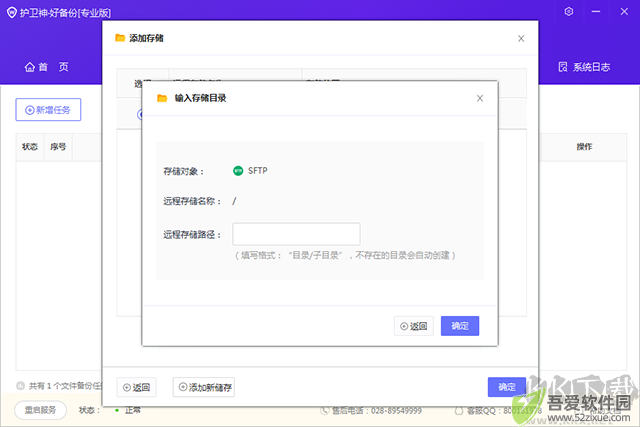The image size is (640, 427).
Task: Click the green SFTP storage icon
Action: [238, 171]
